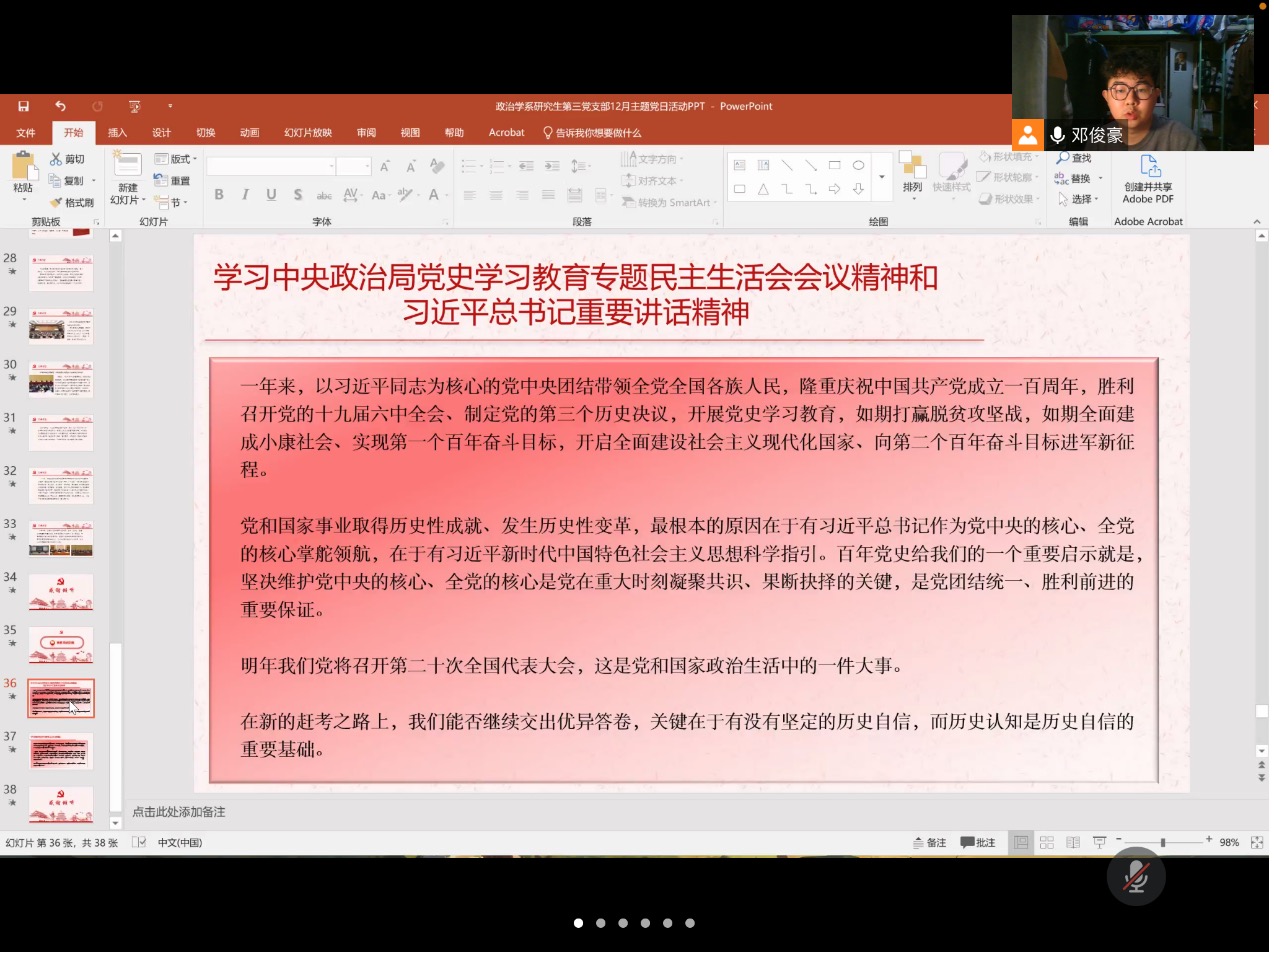Screen dimensions: 1274x956
Task: Toggle the Notes (备注) pane button
Action: tap(929, 843)
